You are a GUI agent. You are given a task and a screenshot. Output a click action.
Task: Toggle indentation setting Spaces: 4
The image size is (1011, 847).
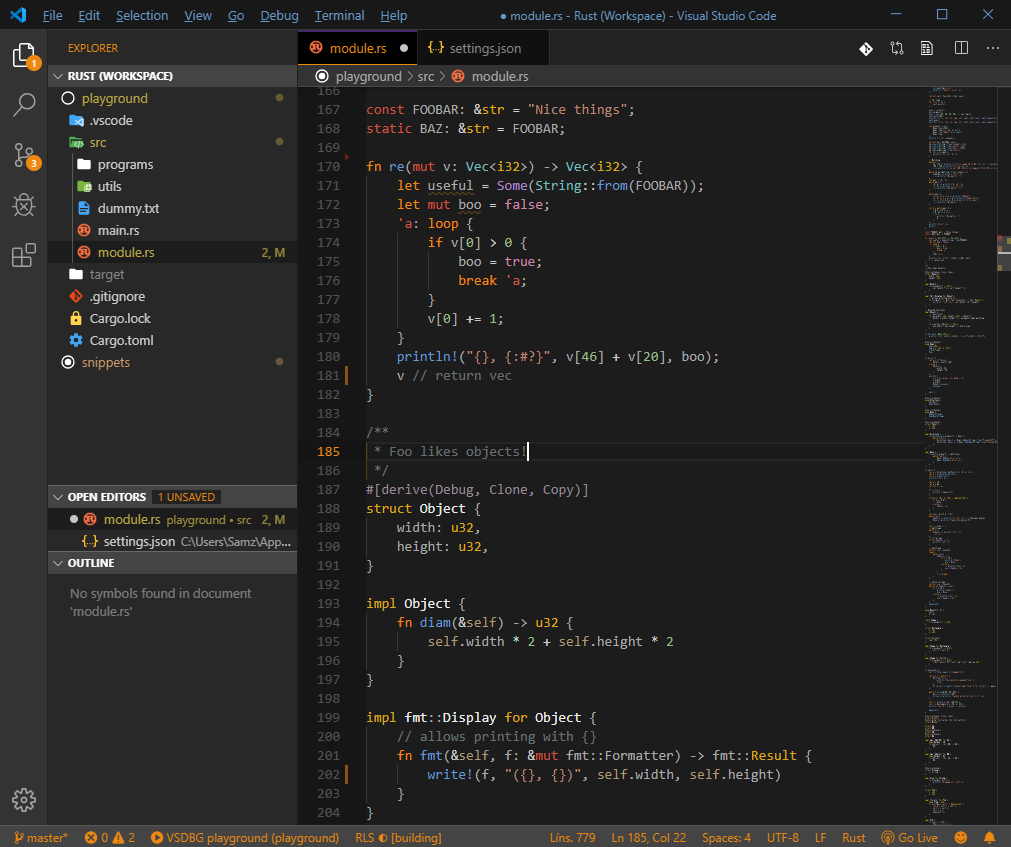[x=726, y=837]
